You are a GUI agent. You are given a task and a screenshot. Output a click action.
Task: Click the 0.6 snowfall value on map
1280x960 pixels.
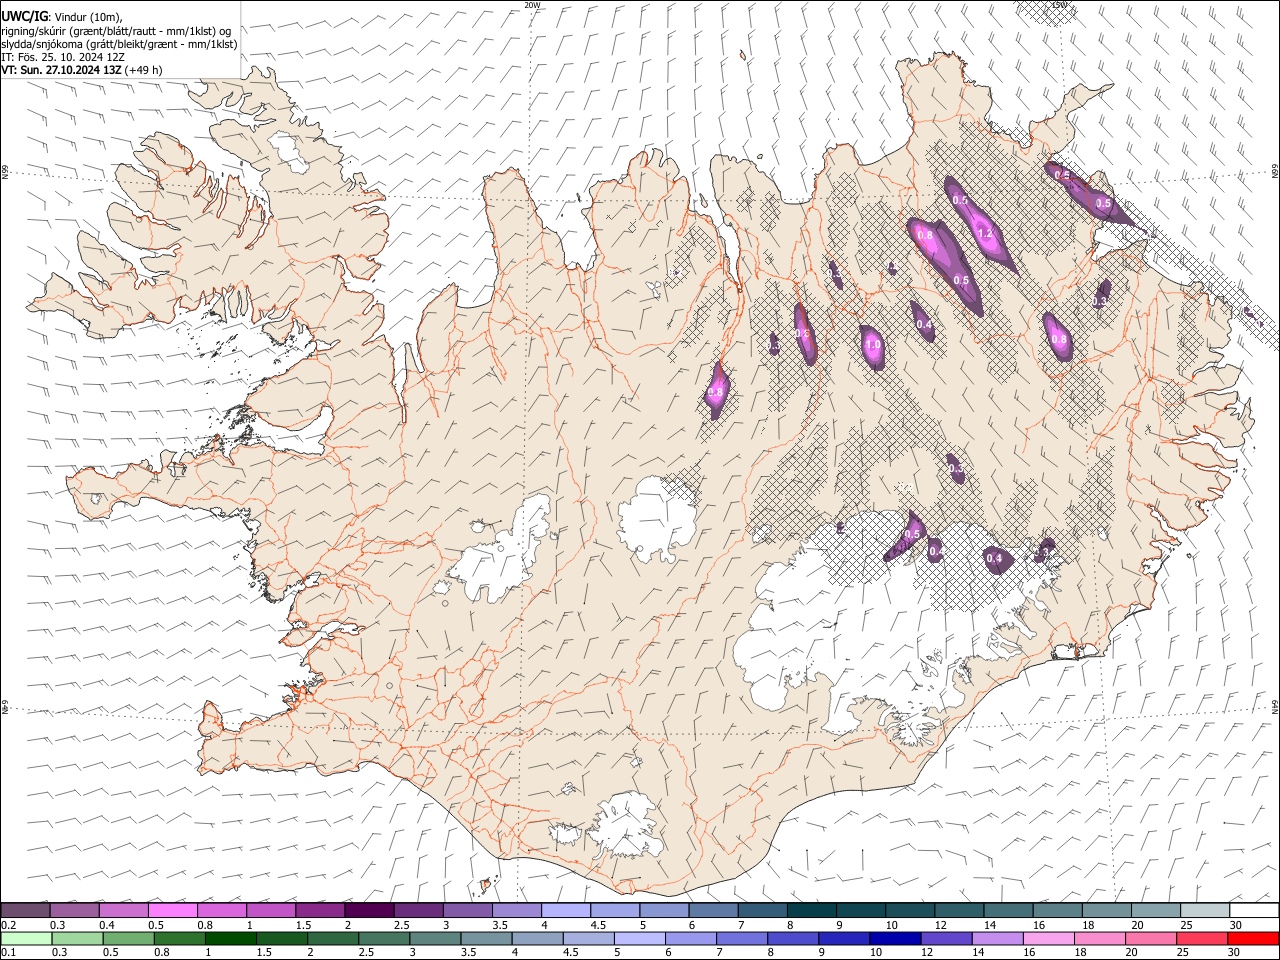click(x=802, y=334)
